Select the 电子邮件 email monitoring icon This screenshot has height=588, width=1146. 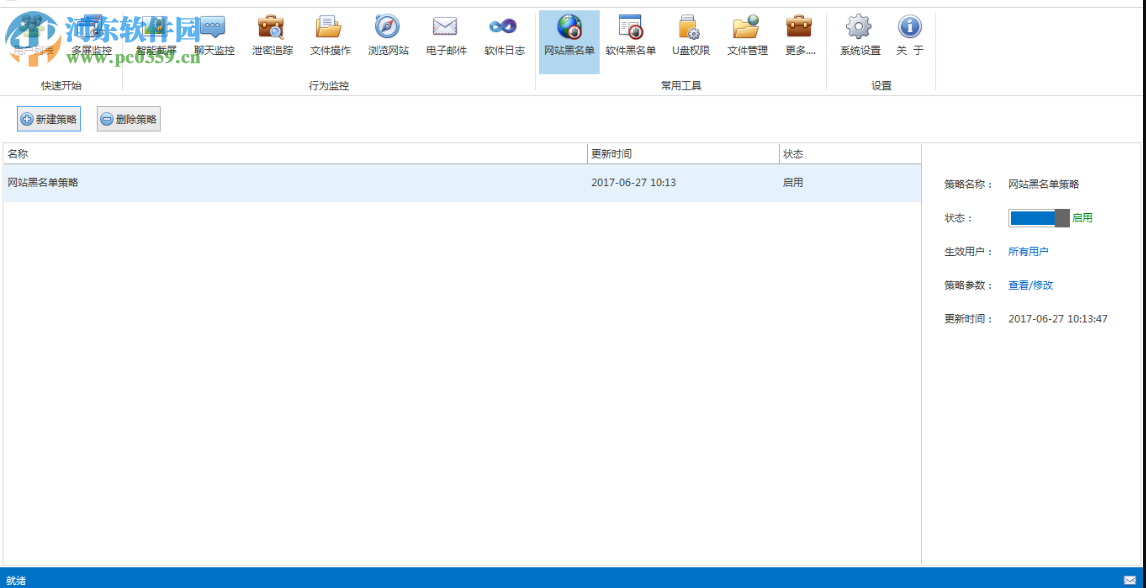pos(446,36)
